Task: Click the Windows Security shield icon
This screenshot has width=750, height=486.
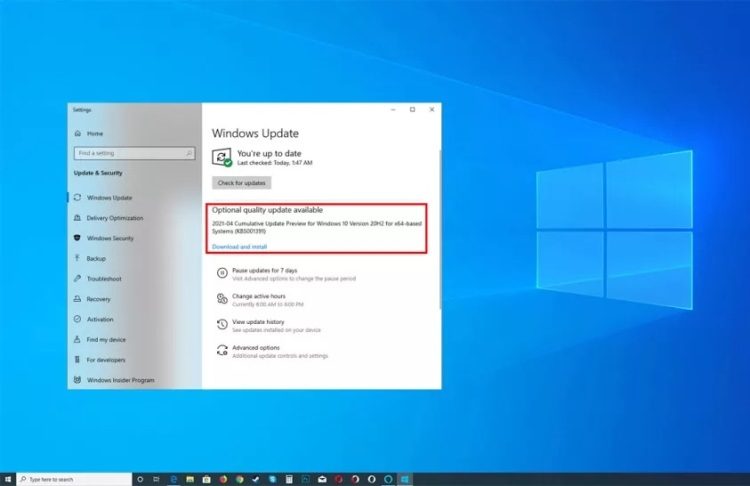Action: click(x=77, y=238)
